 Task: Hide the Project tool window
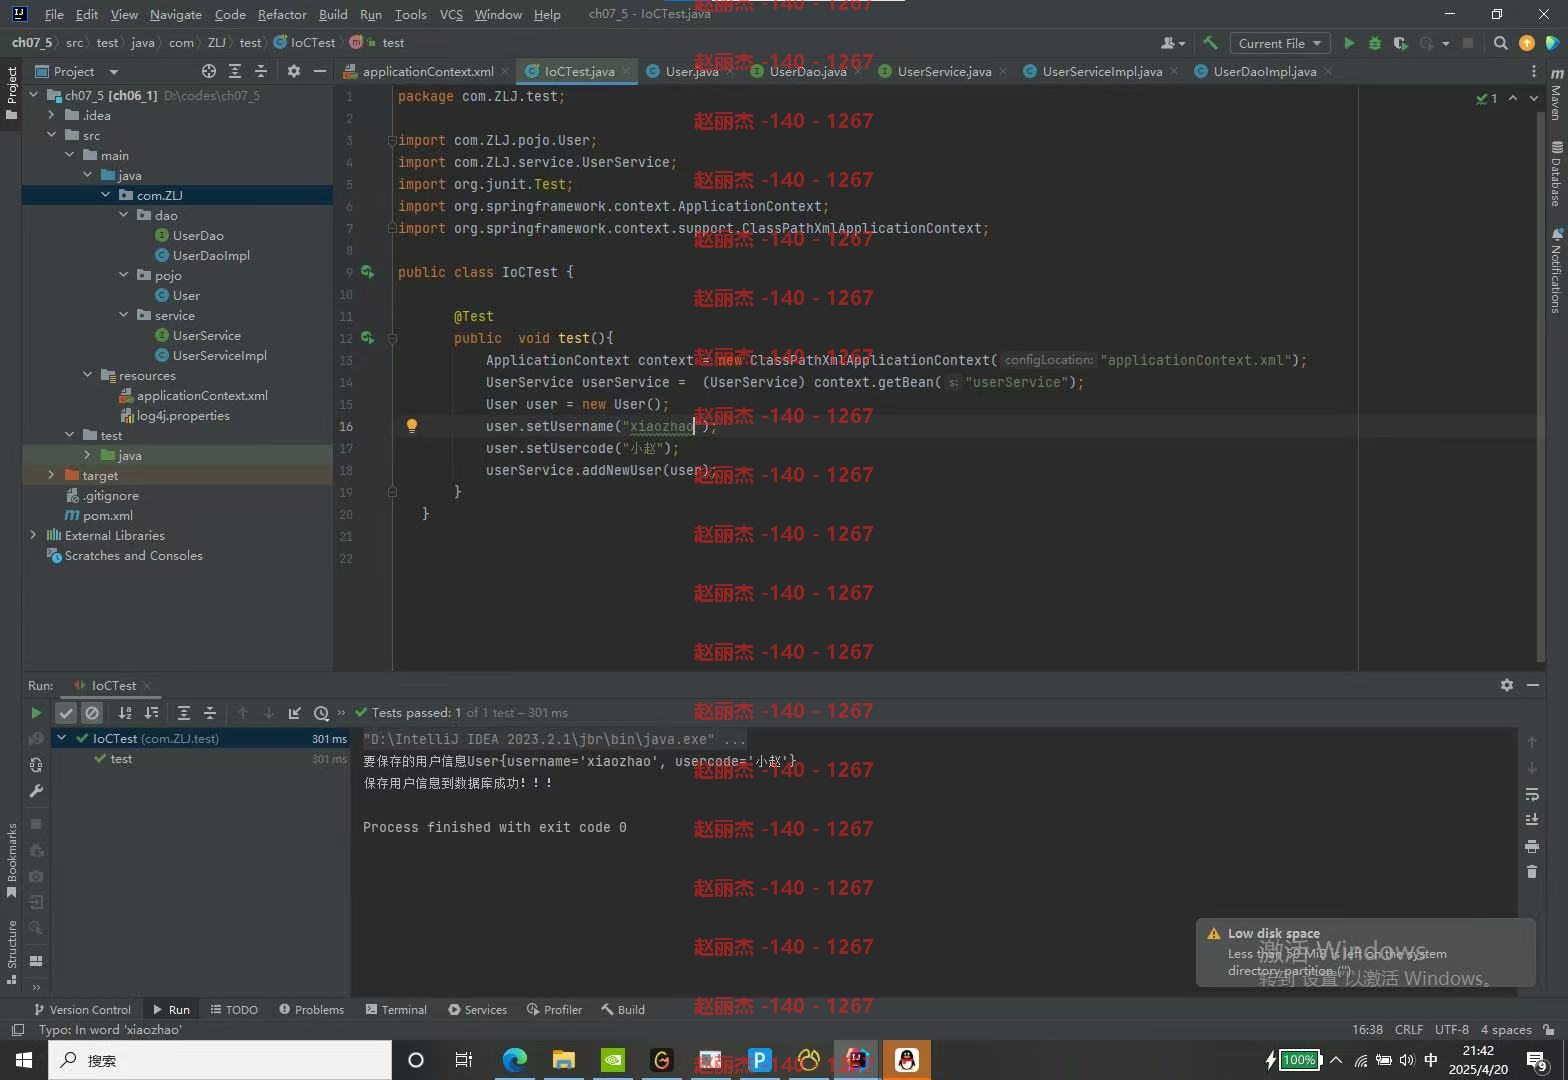(320, 71)
